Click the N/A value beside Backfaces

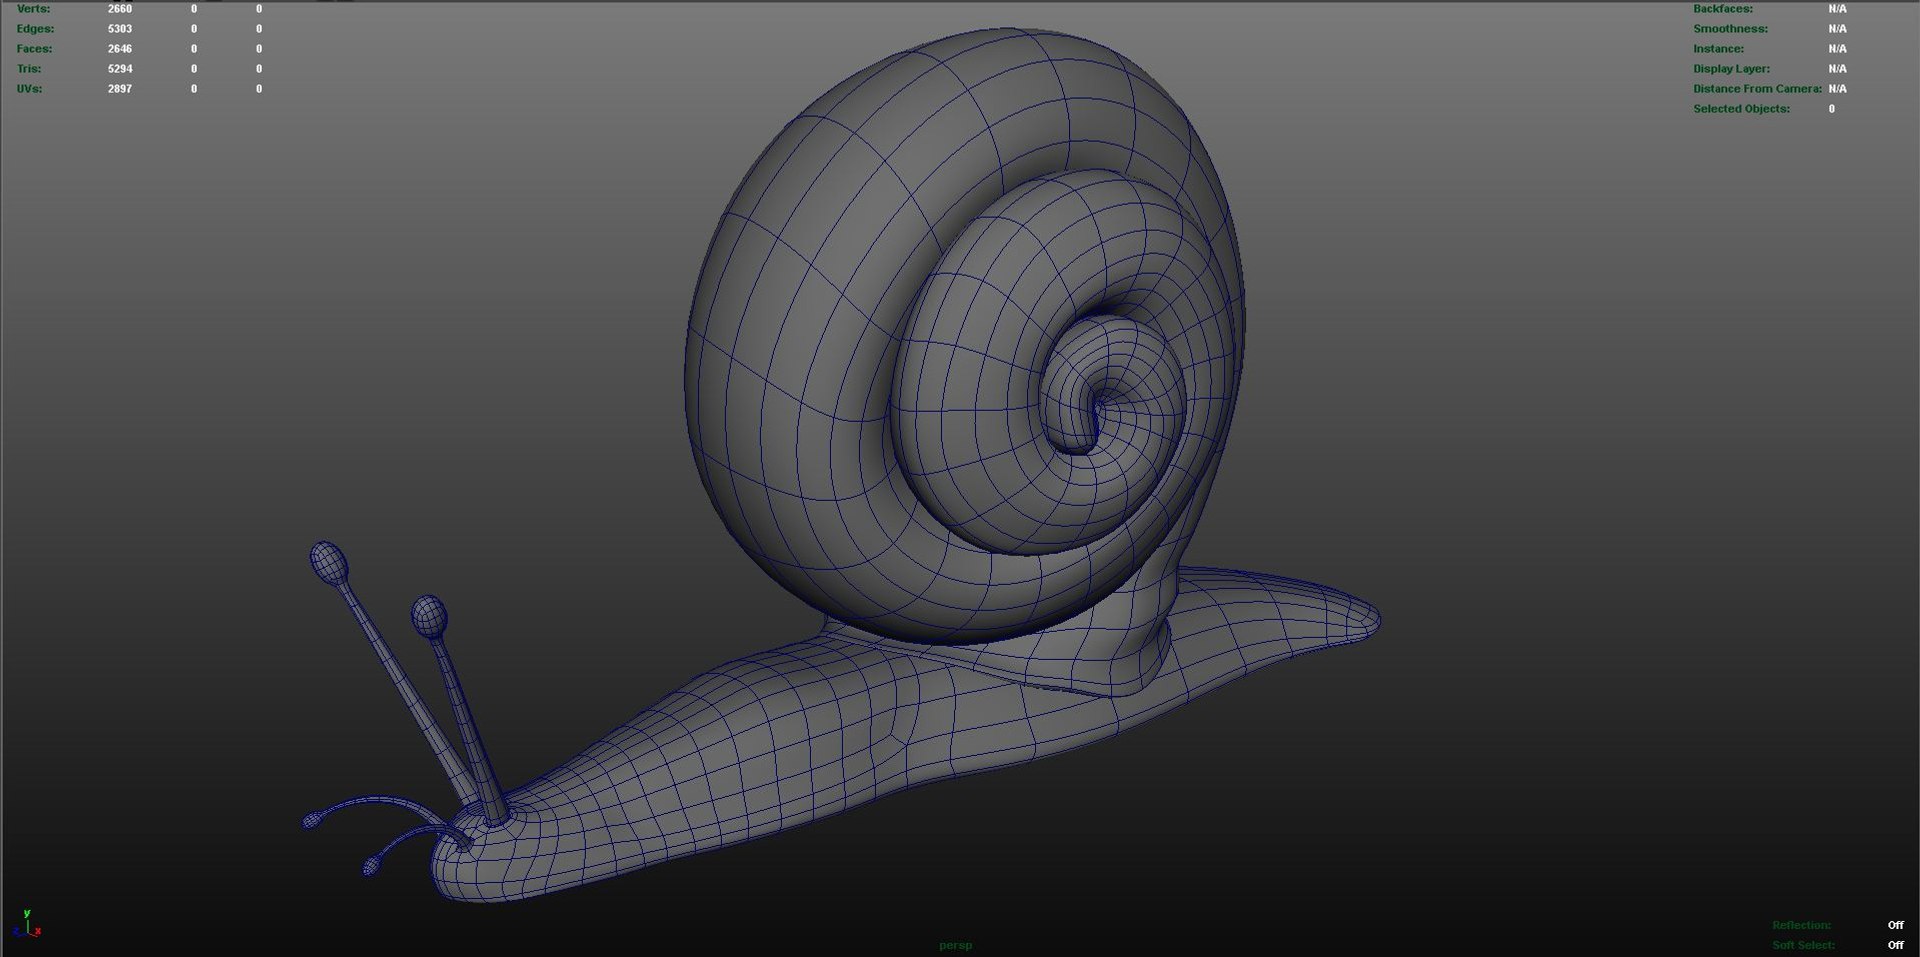pyautogui.click(x=1837, y=9)
